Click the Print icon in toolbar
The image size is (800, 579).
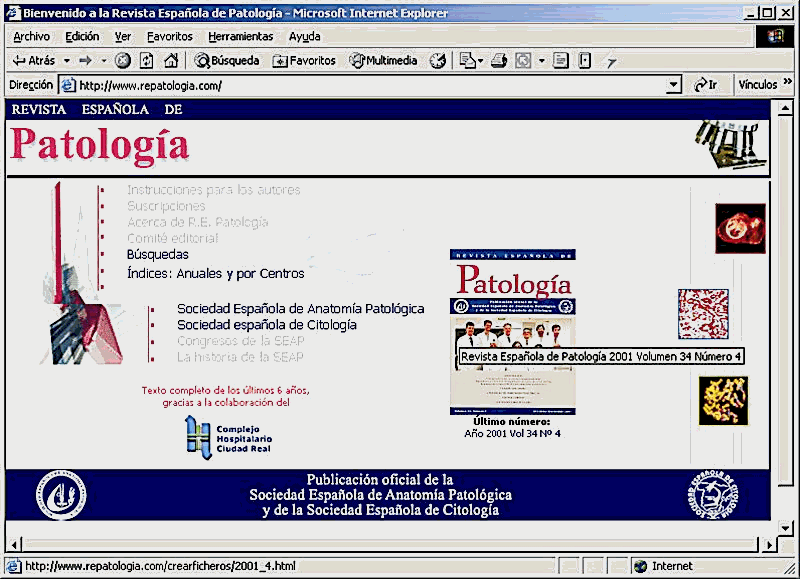coord(499,61)
